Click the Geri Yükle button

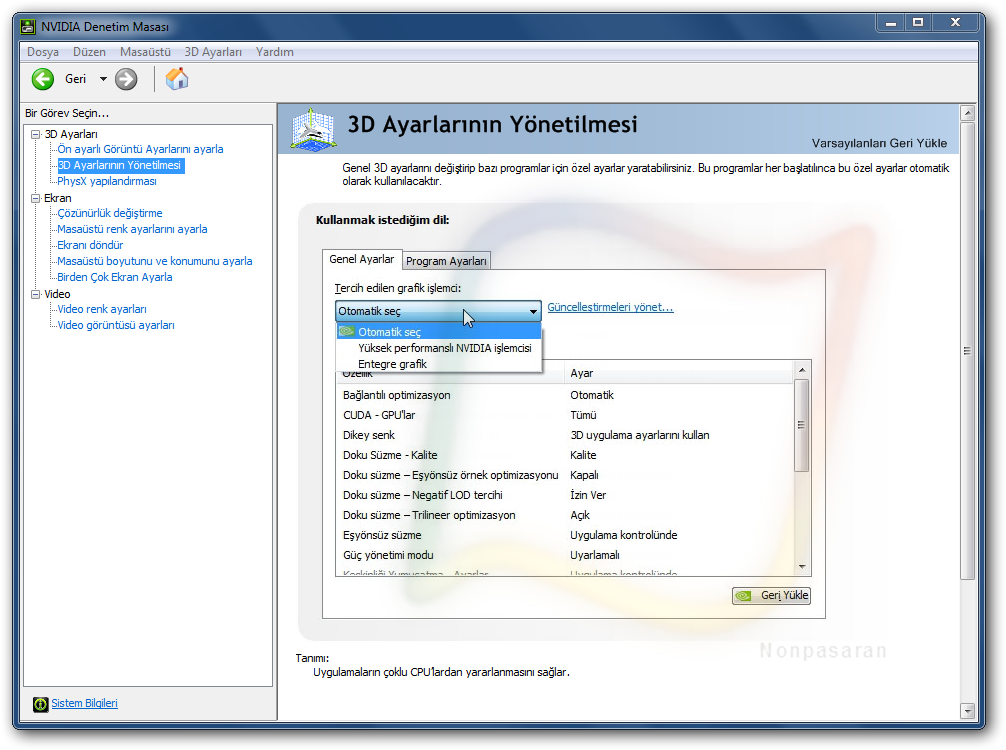tap(771, 595)
